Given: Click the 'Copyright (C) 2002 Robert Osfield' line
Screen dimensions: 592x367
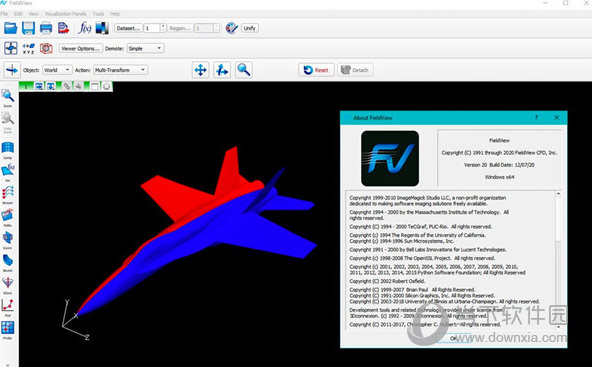Looking at the screenshot, I should 387,281.
